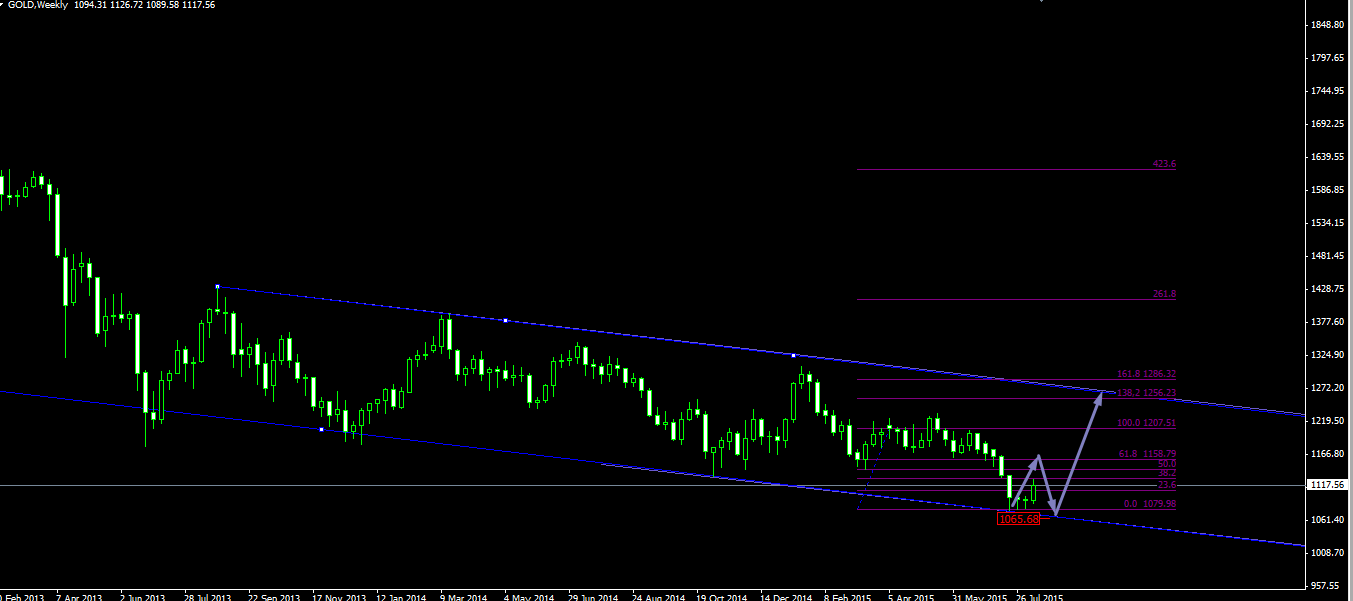Click the 4 May 2014 date label
1353x601 pixels.
pos(529,597)
